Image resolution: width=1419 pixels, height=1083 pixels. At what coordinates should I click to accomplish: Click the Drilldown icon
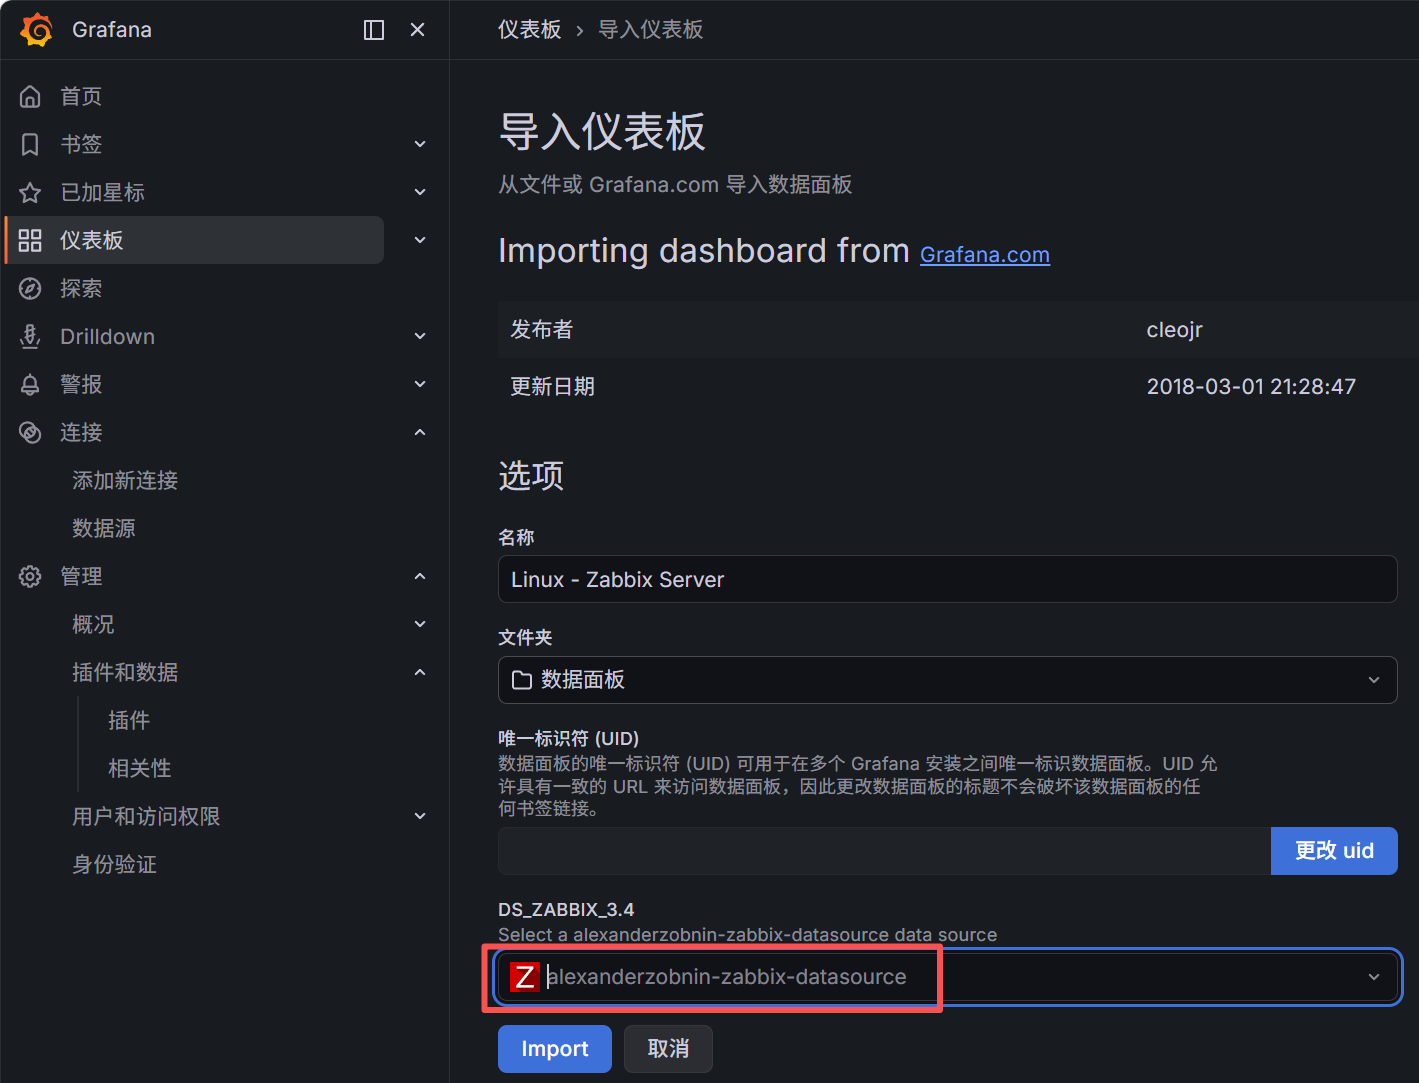click(x=31, y=336)
